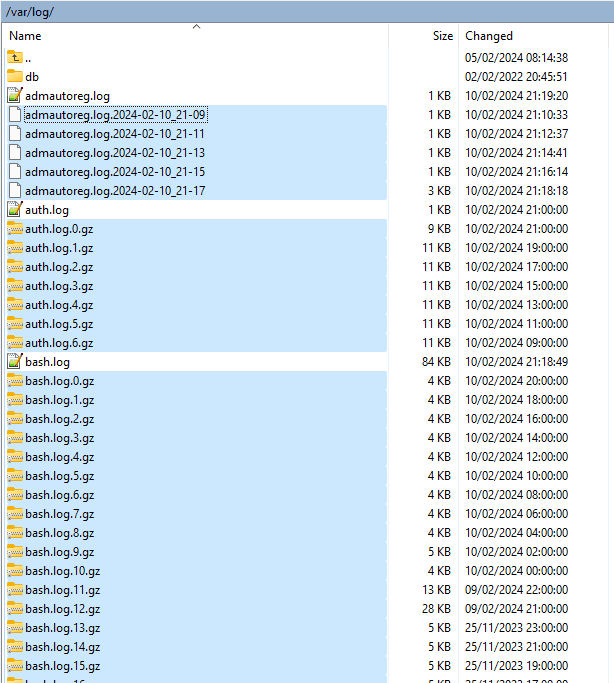
Task: Click the date 05/02/2024 08:14:38
Action: pos(516,57)
